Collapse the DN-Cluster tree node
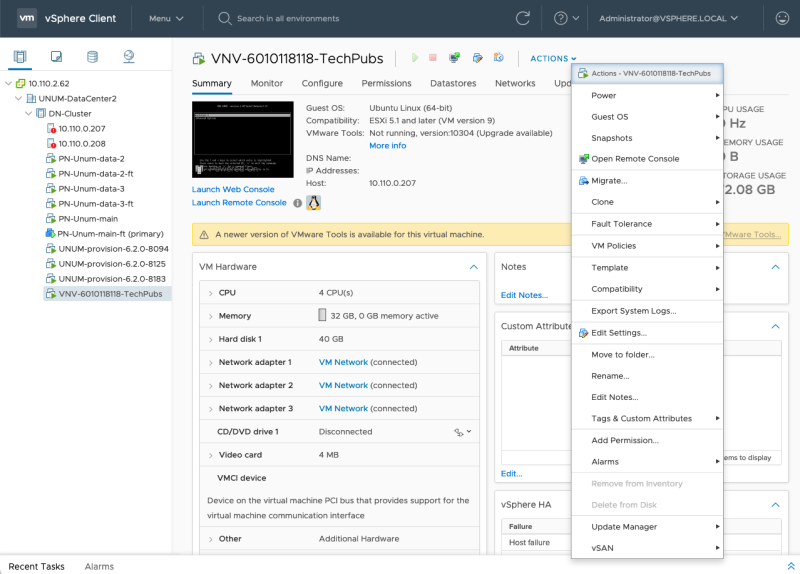 [29, 113]
